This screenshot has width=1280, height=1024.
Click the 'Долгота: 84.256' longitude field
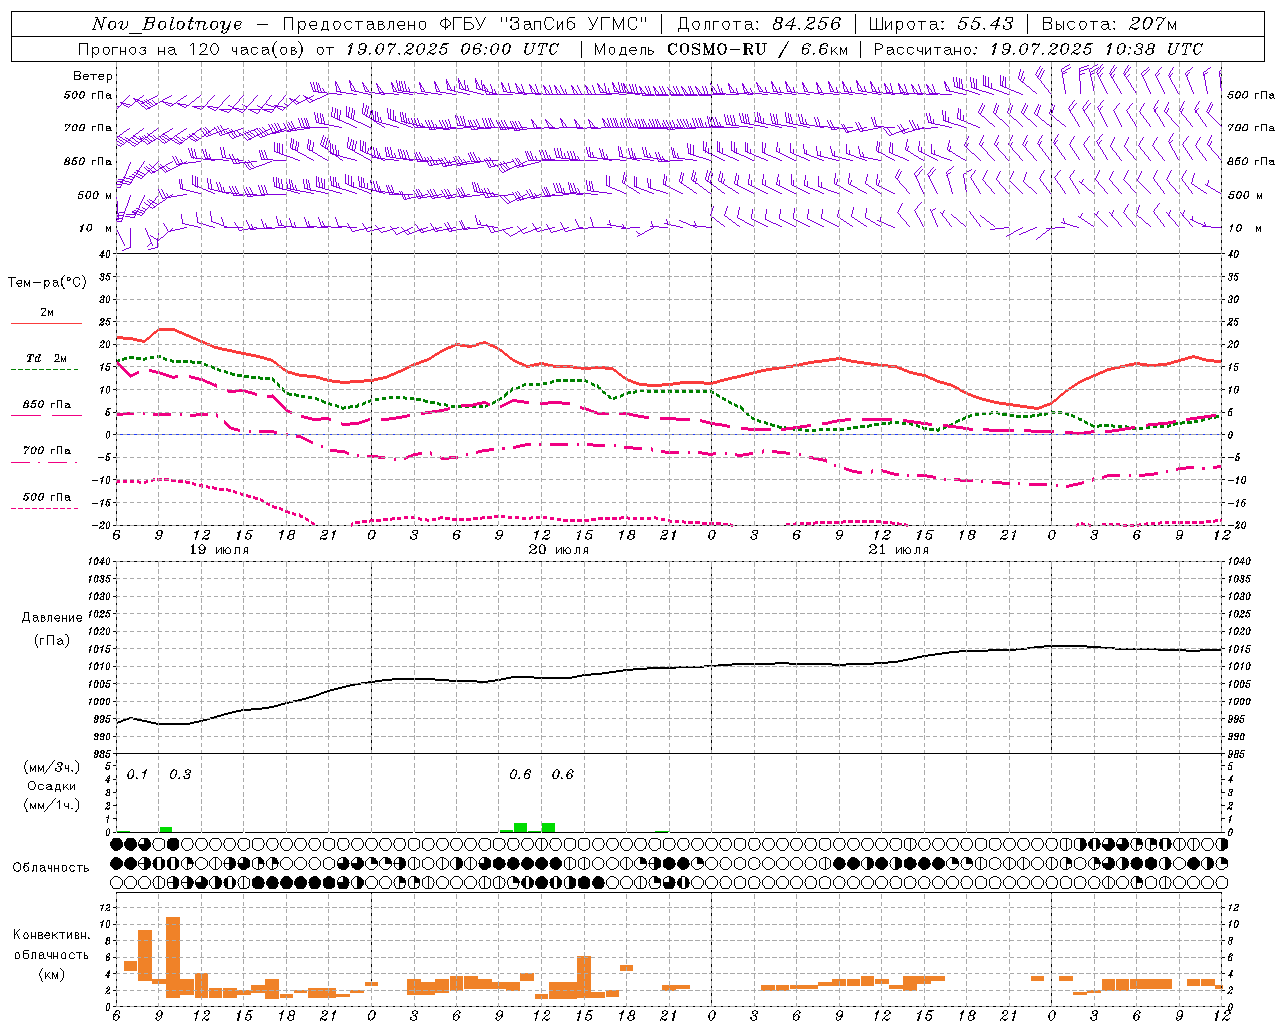point(759,24)
